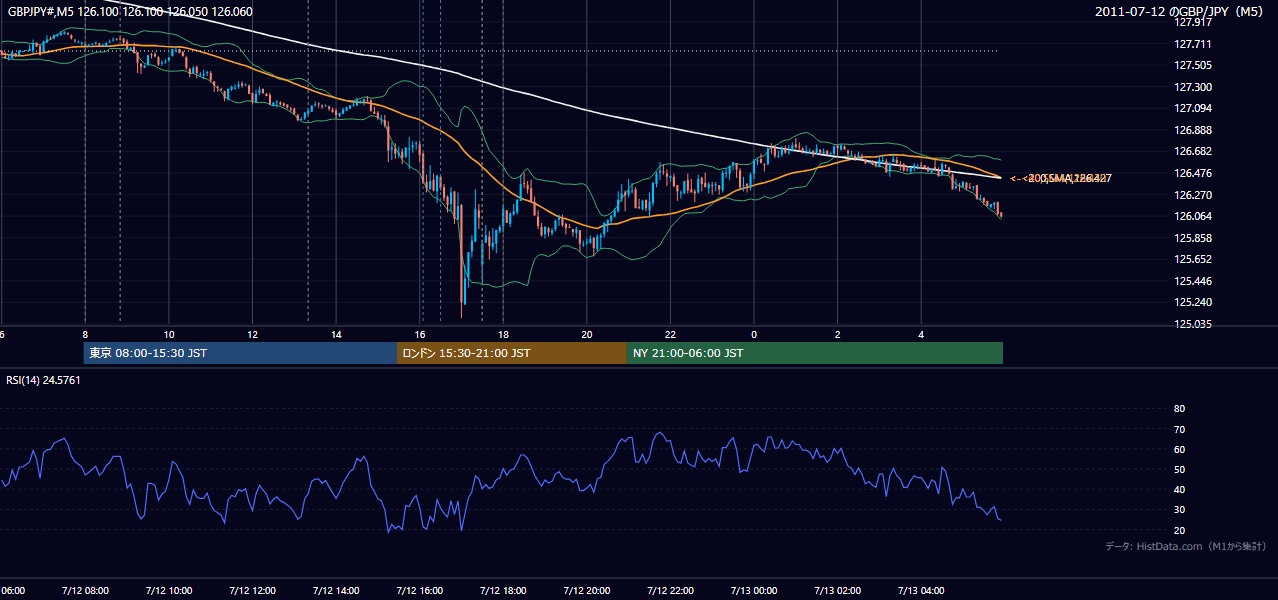Click price level 126.476 on the axis
Viewport: 1278px width, 600px height.
click(x=1192, y=173)
